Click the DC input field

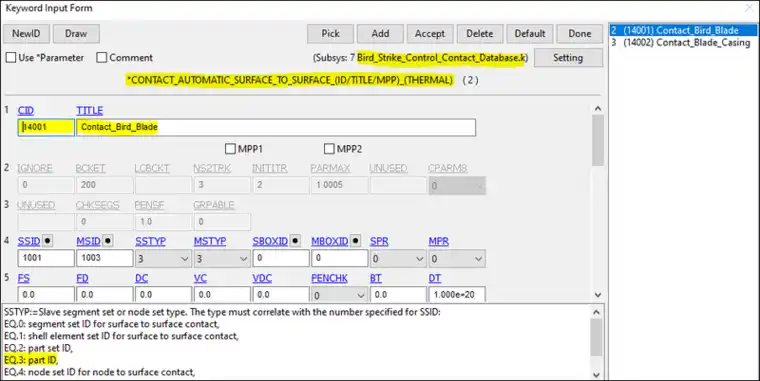163,294
